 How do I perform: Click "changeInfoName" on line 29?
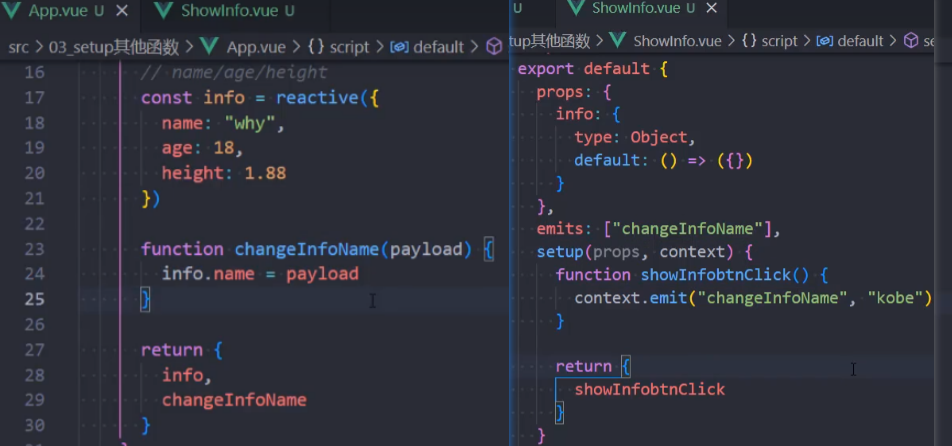pyautogui.click(x=234, y=400)
